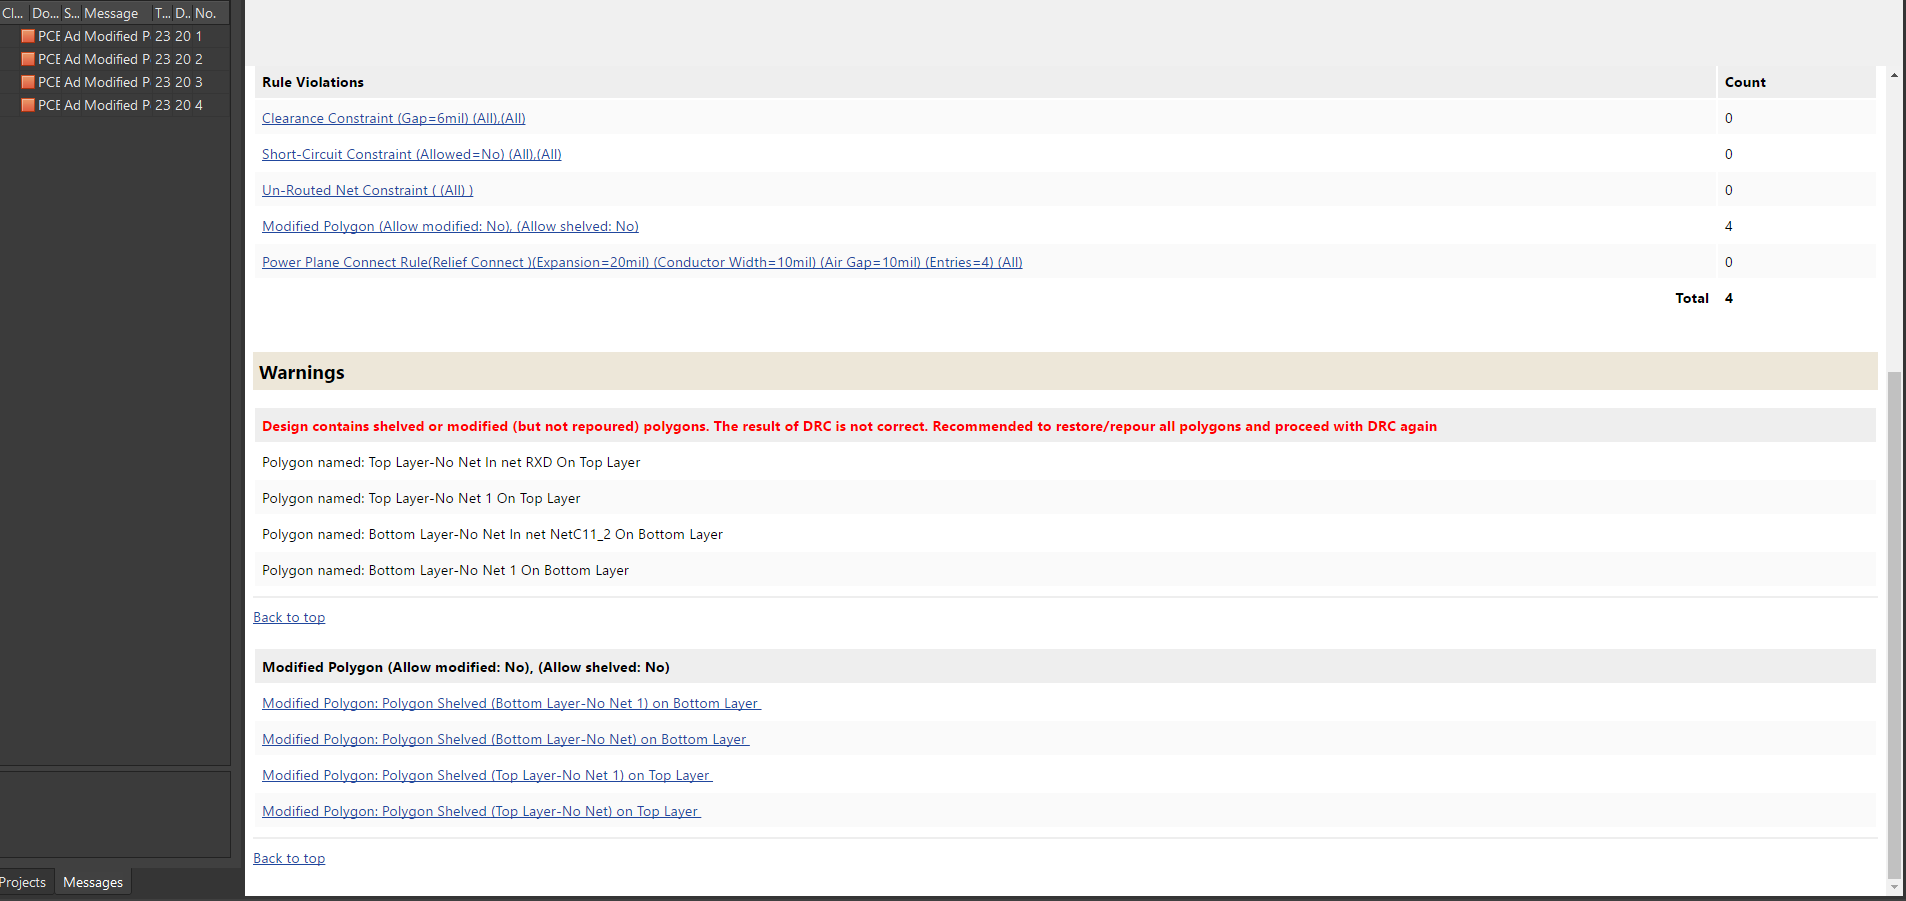Open Polygon Shelved (Bottom Layer-No Net 1) violation link
1906x901 pixels.
[x=511, y=703]
